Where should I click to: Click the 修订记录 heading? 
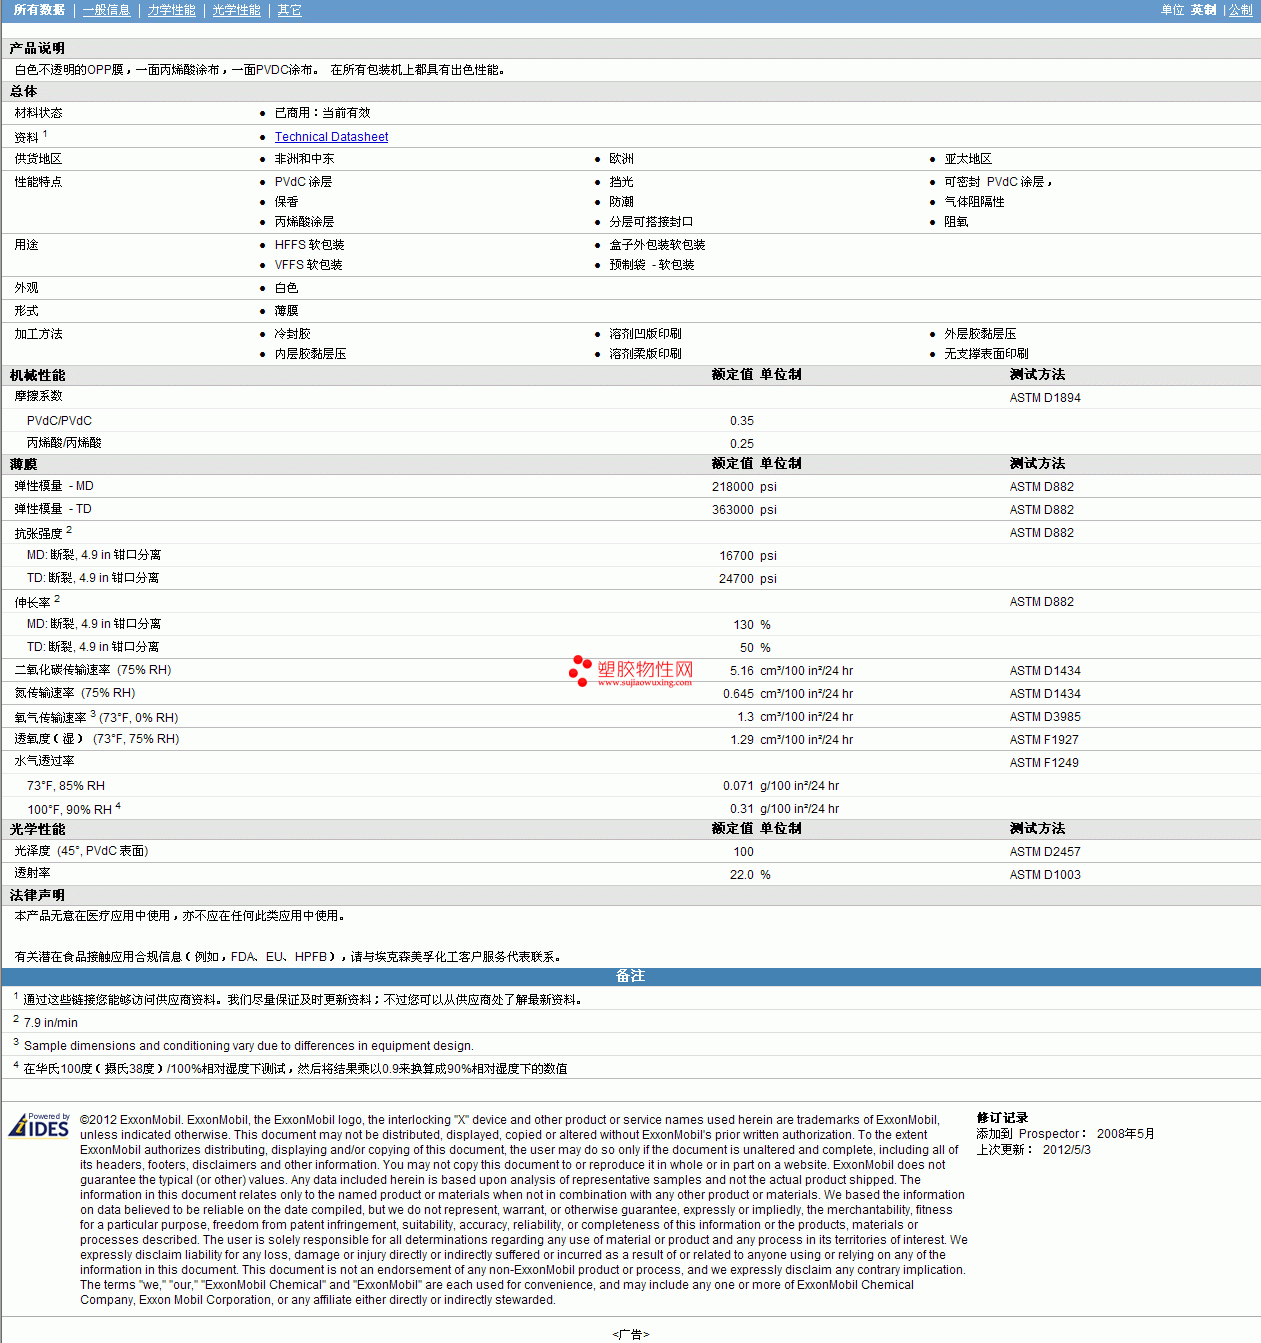pos(1002,1118)
